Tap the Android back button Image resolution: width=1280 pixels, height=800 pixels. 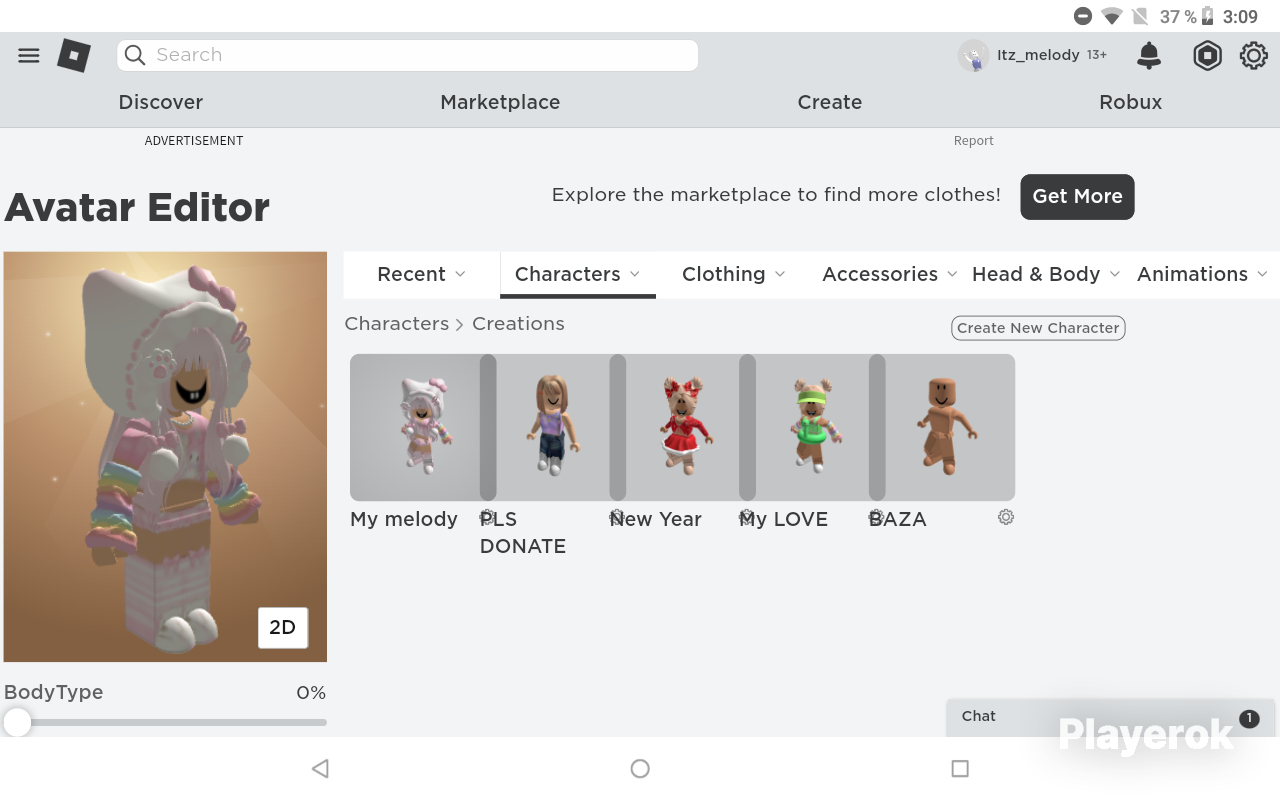320,768
